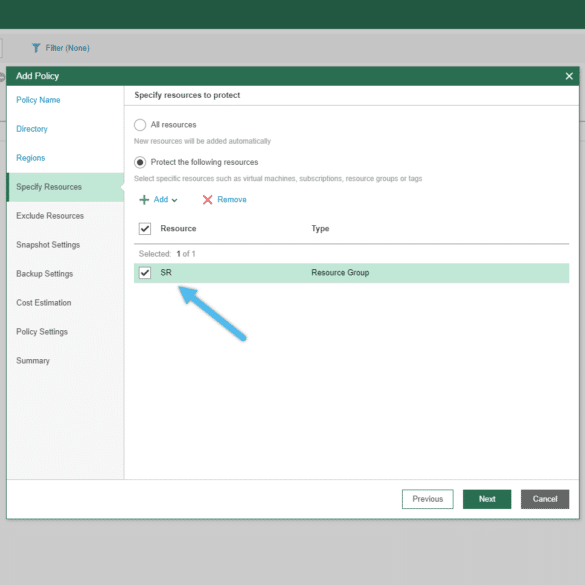Expand the Add dropdown chevron
Viewport: 585px width, 585px height.
[x=174, y=200]
